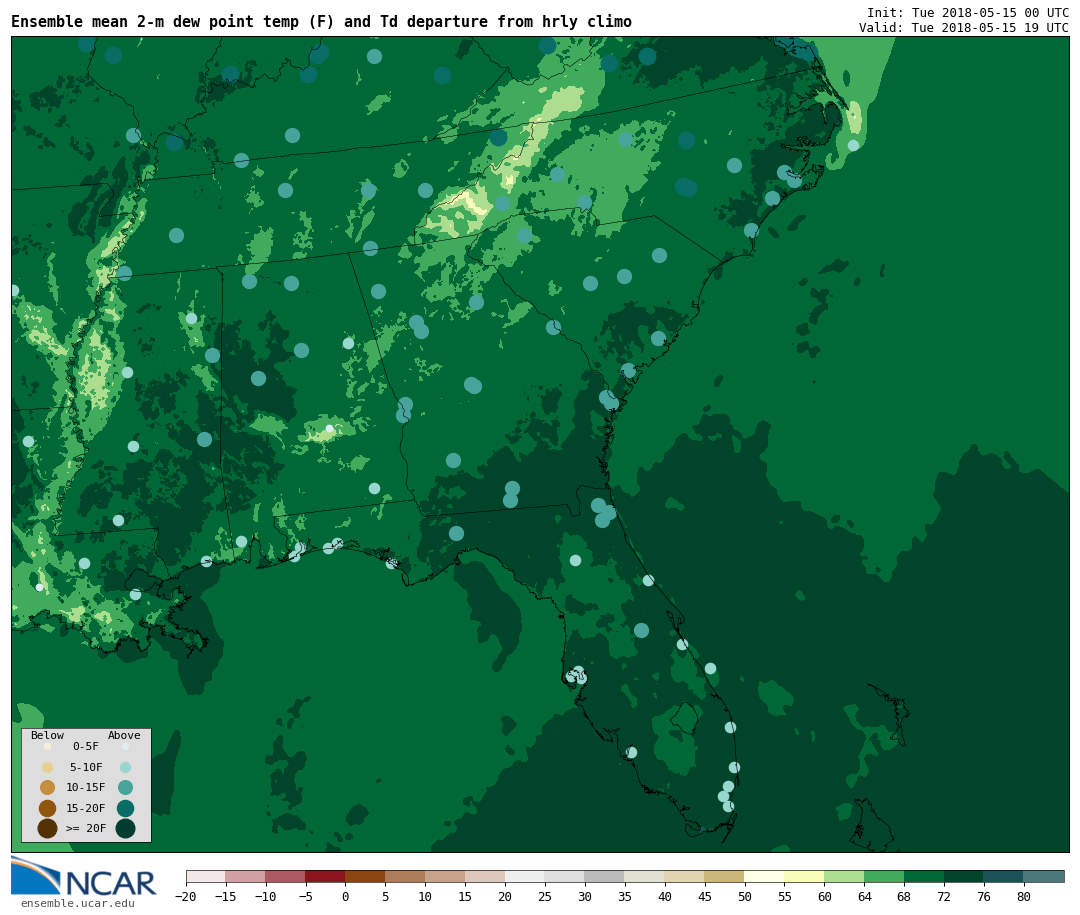1080x915 pixels.
Task: Click the Below 15-20F legend circle
Action: [48, 808]
